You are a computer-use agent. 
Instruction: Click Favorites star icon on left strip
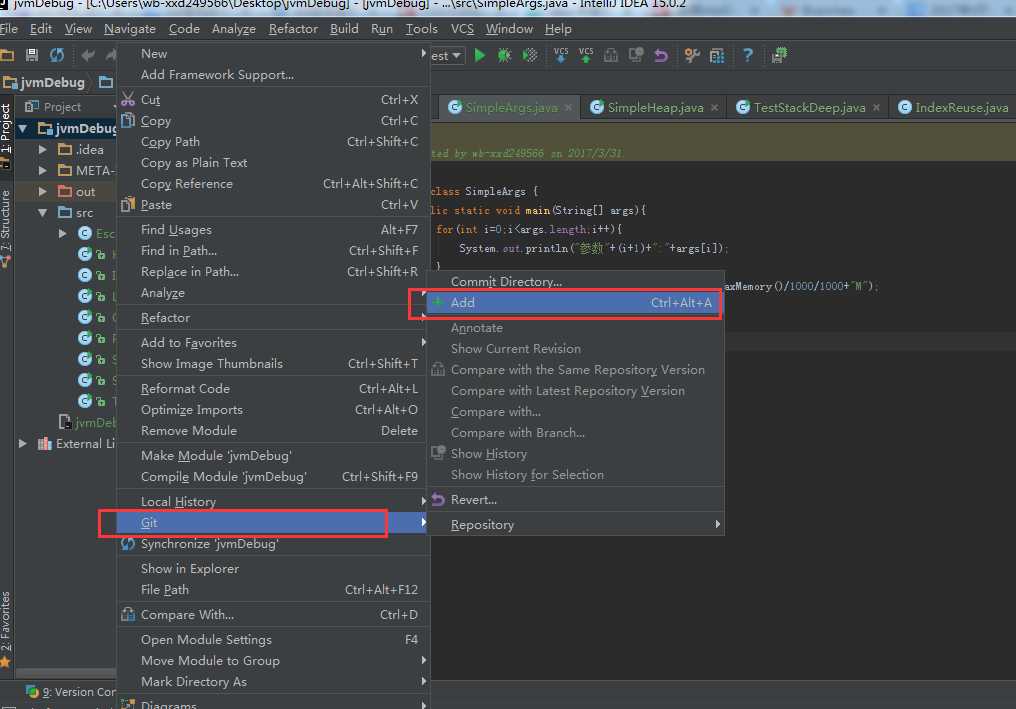tap(5, 662)
